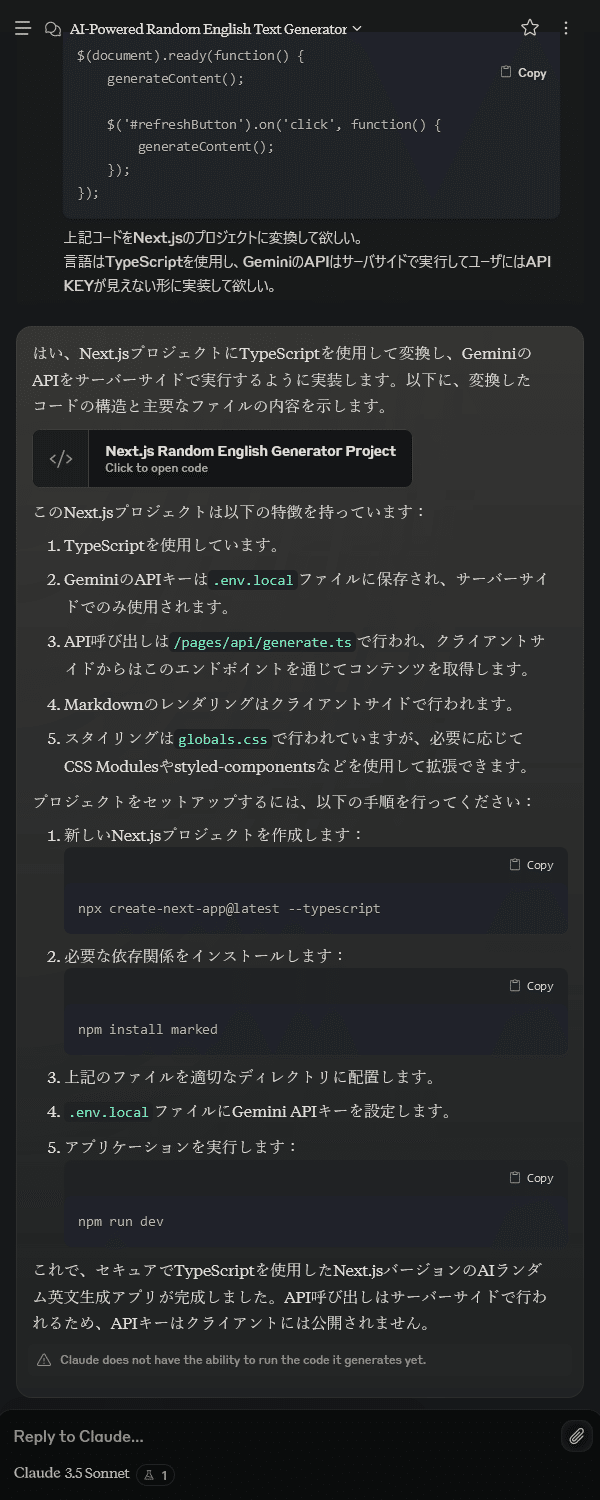The image size is (600, 1500).
Task: Open the hamburger sidebar menu
Action: (x=23, y=29)
